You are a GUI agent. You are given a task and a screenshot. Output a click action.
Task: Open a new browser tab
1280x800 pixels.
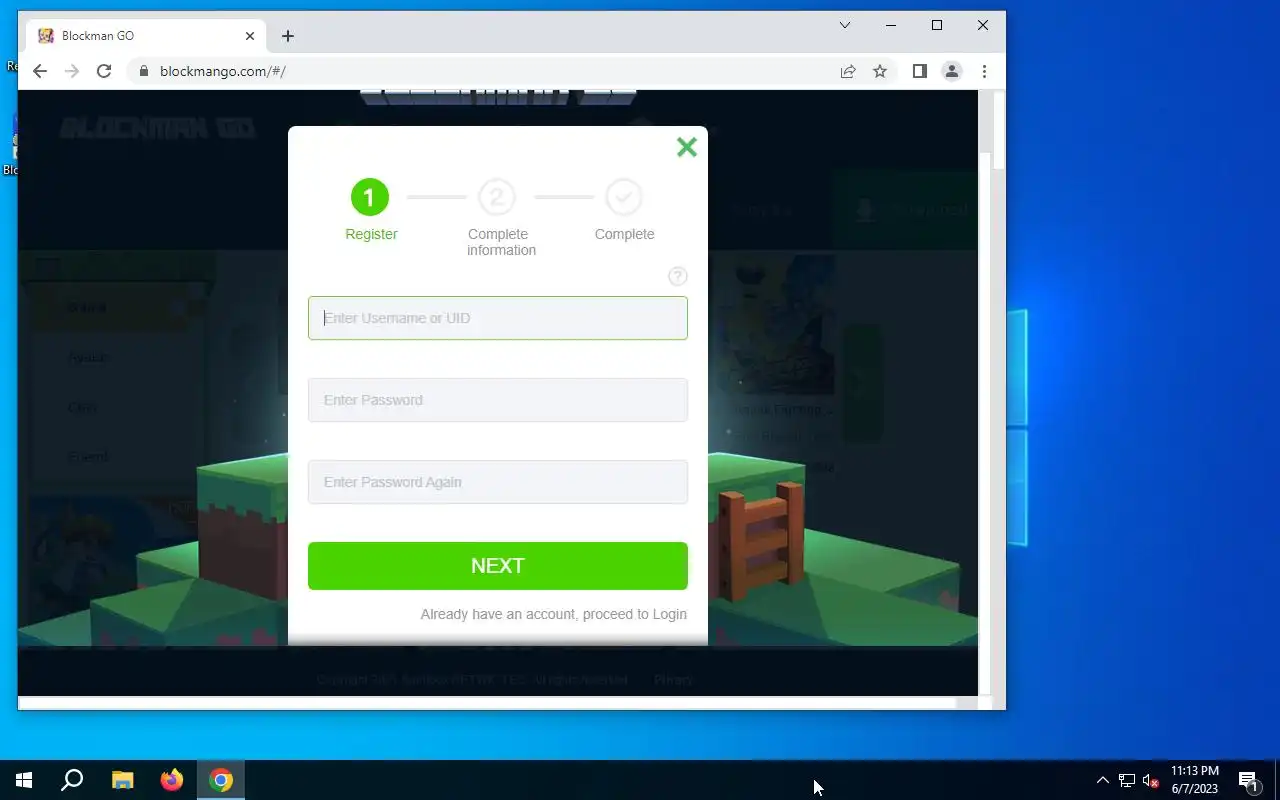[288, 36]
